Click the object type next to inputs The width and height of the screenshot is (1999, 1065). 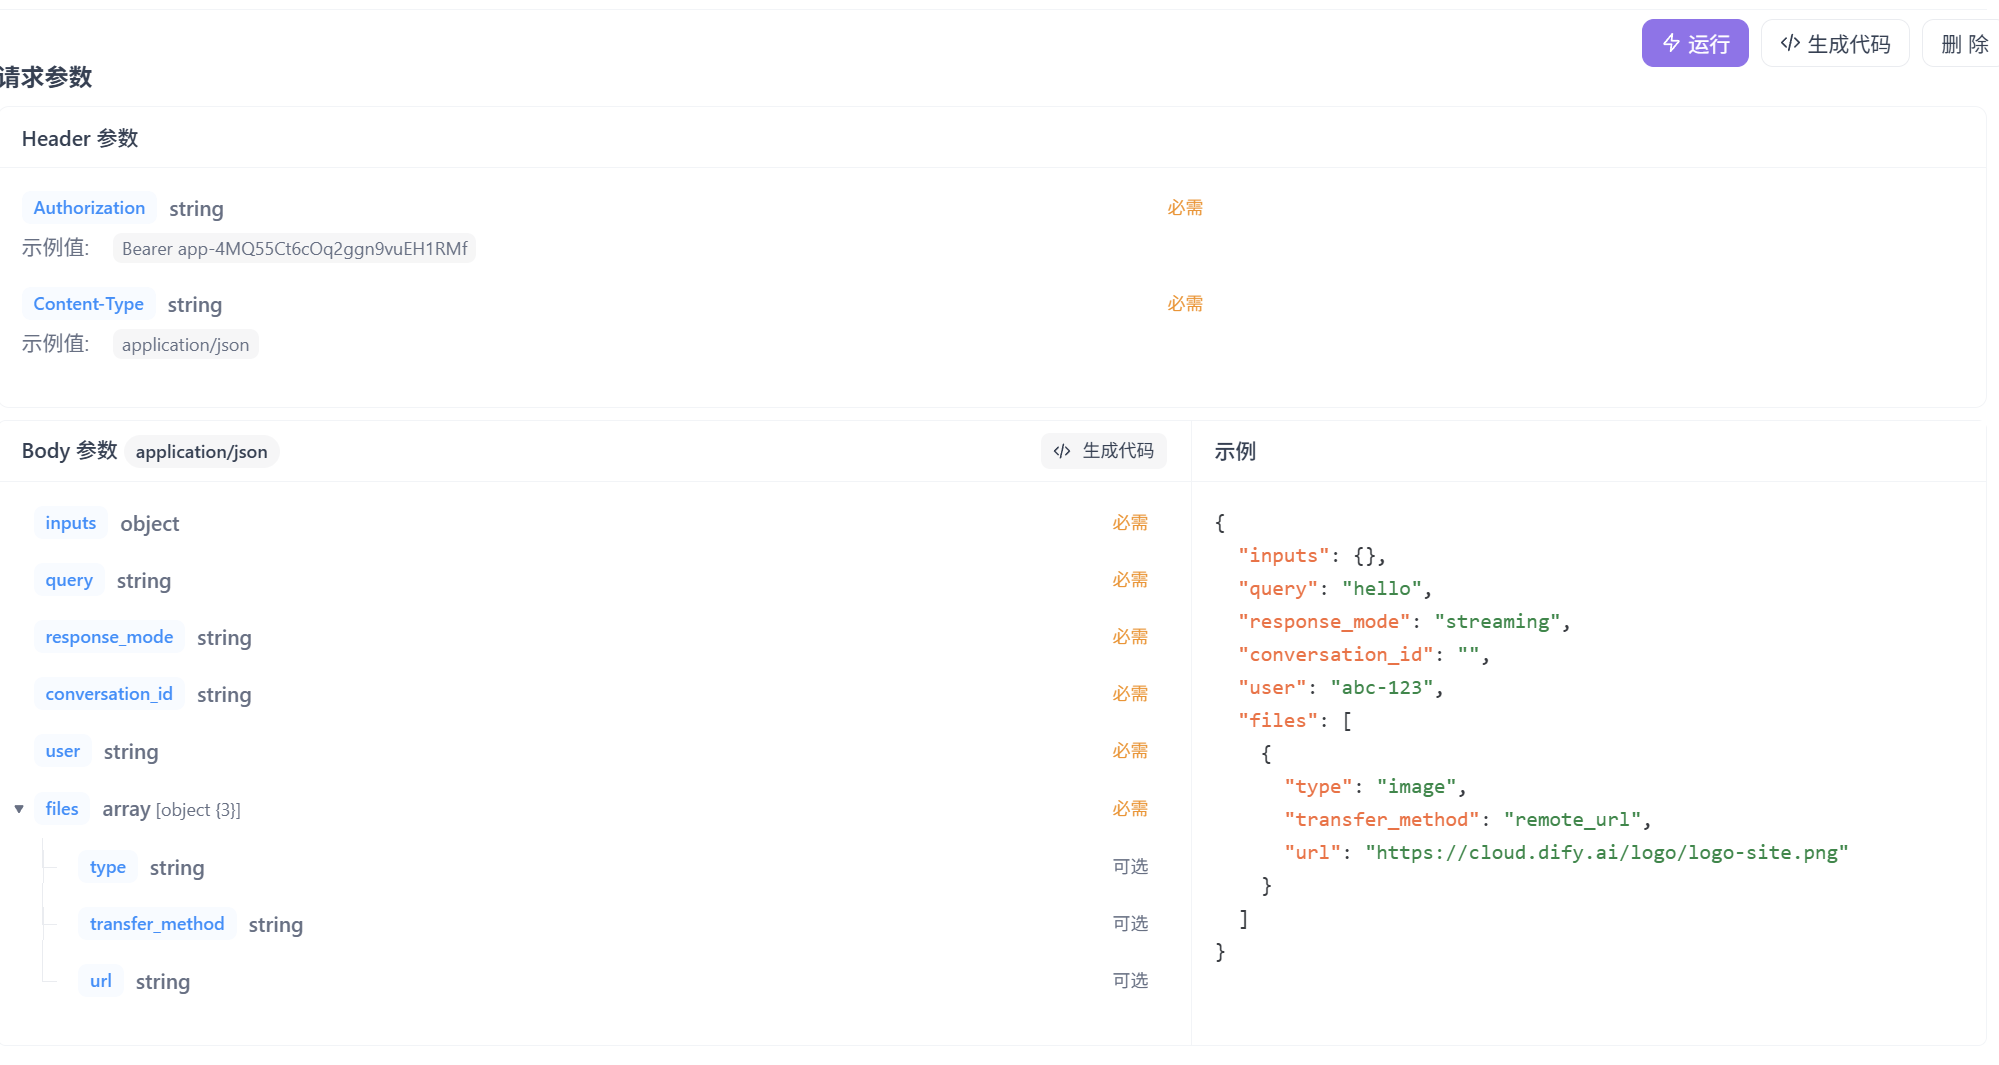(x=150, y=524)
